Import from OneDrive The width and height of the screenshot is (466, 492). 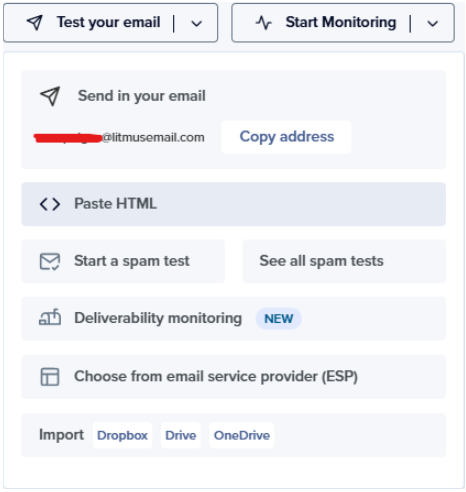coord(242,435)
